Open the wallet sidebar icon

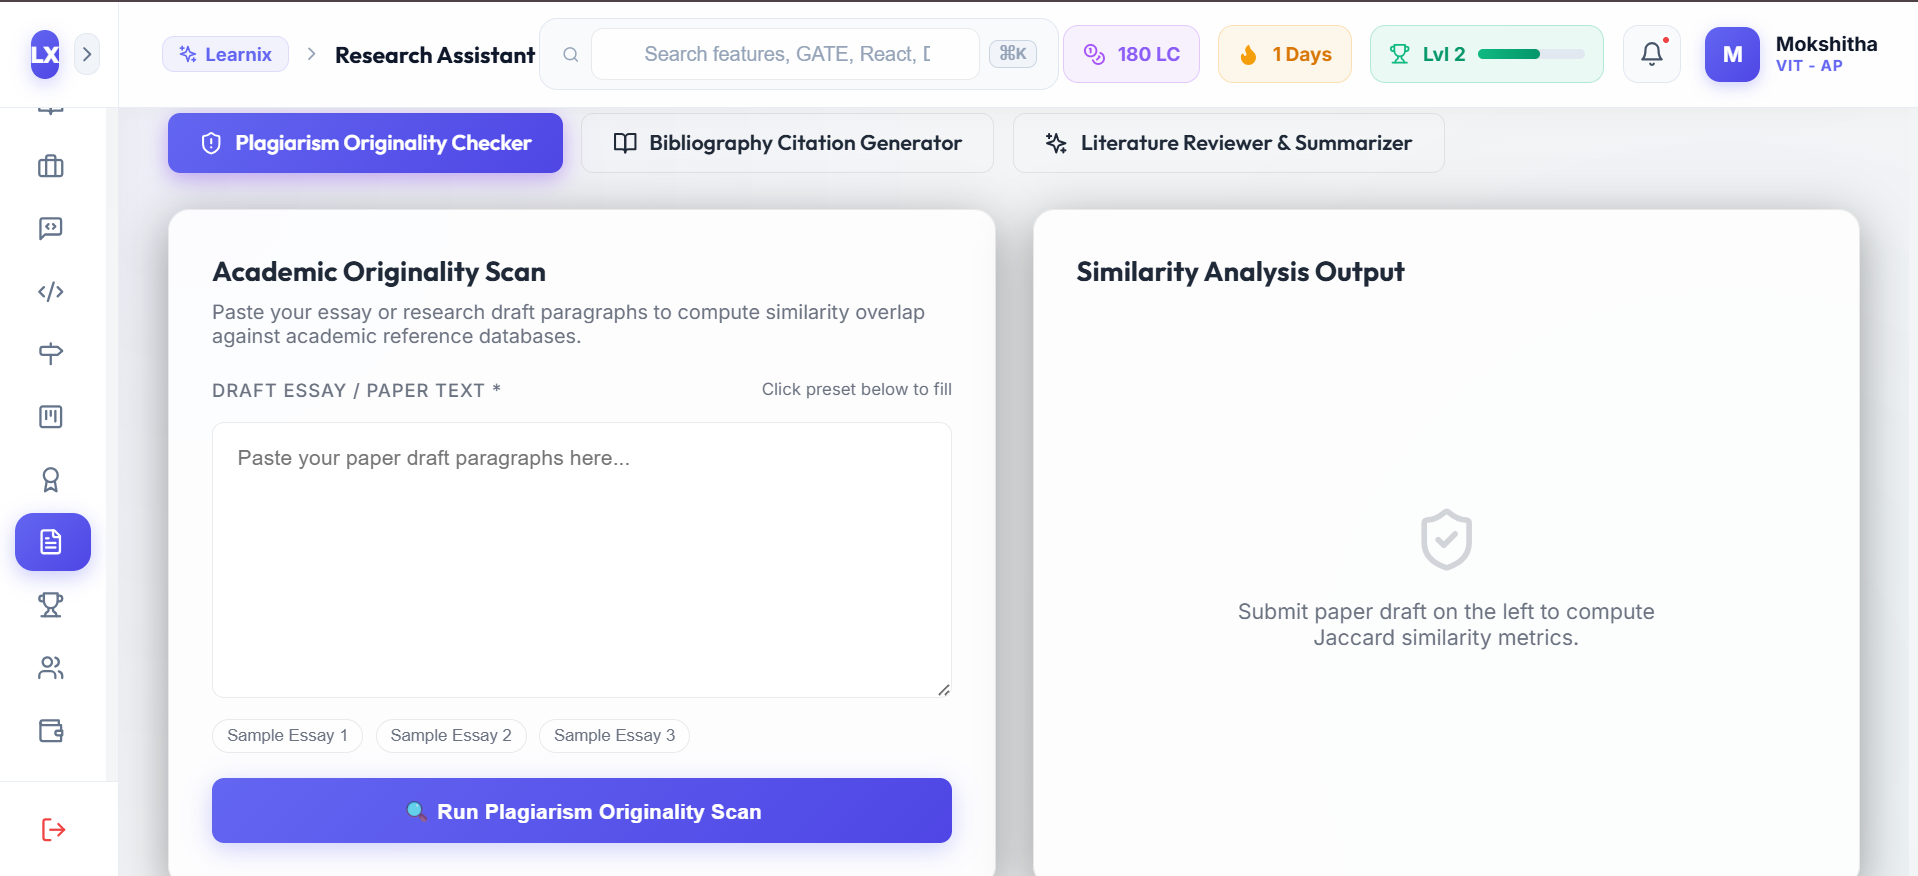click(x=51, y=731)
